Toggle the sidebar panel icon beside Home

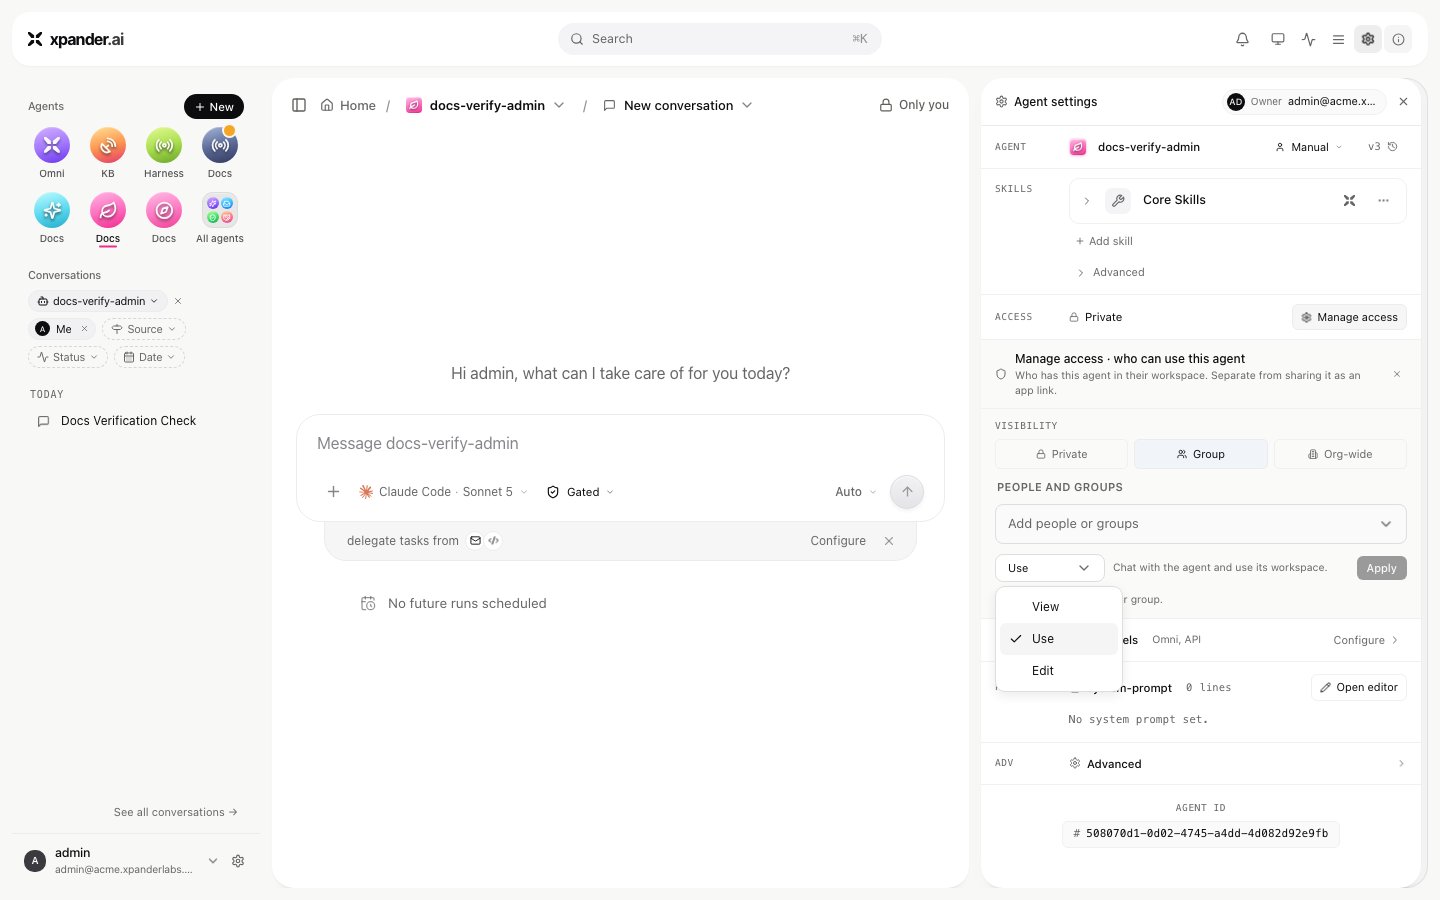299,105
